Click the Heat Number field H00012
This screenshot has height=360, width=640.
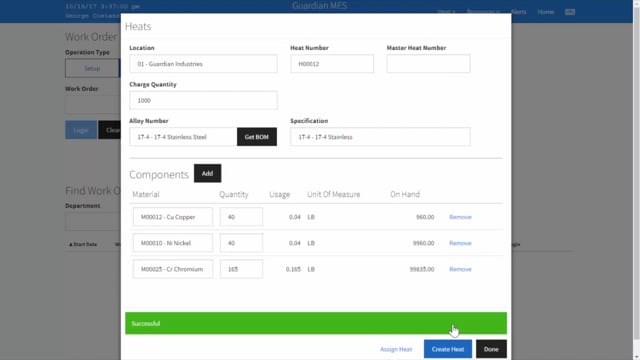click(x=332, y=64)
